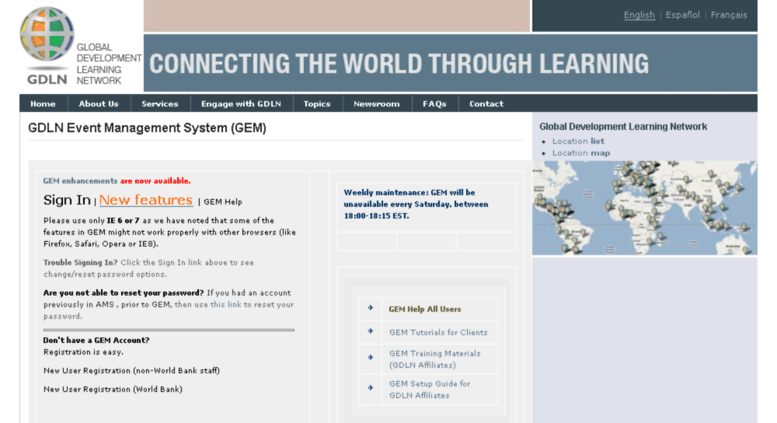Click the world map thumbnail

pyautogui.click(x=644, y=208)
